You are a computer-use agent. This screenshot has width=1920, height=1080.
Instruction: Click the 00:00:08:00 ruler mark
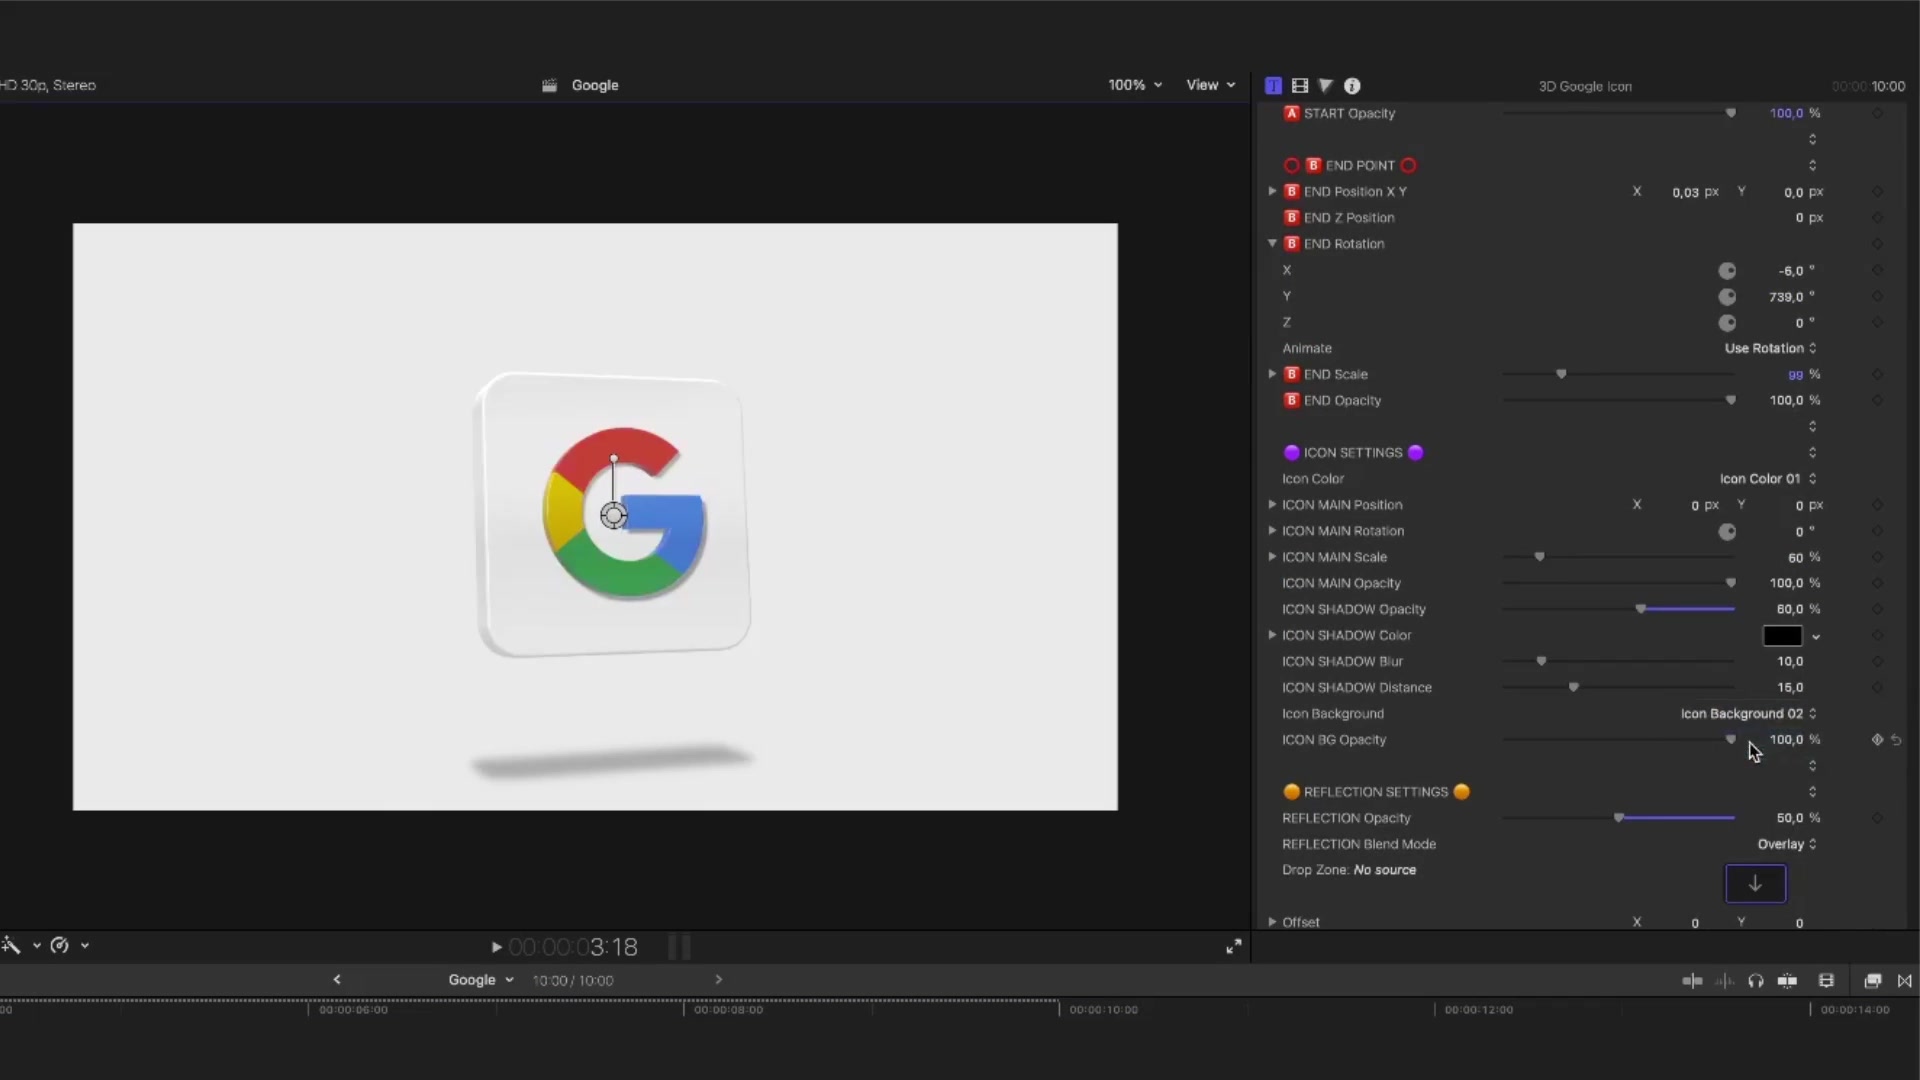[728, 1010]
